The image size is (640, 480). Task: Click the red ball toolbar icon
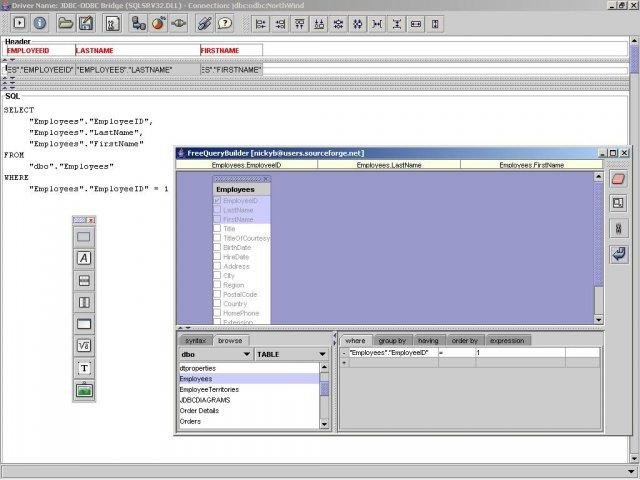(x=159, y=23)
